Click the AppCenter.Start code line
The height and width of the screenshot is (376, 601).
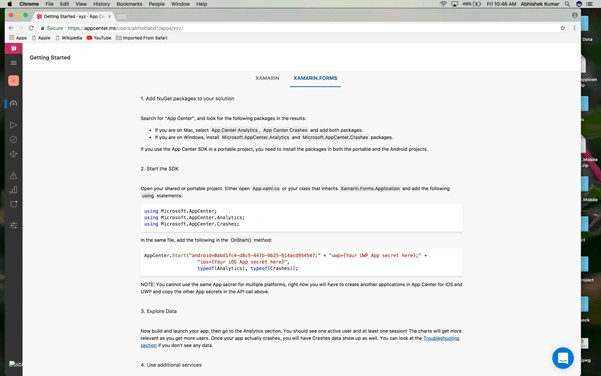(x=286, y=255)
